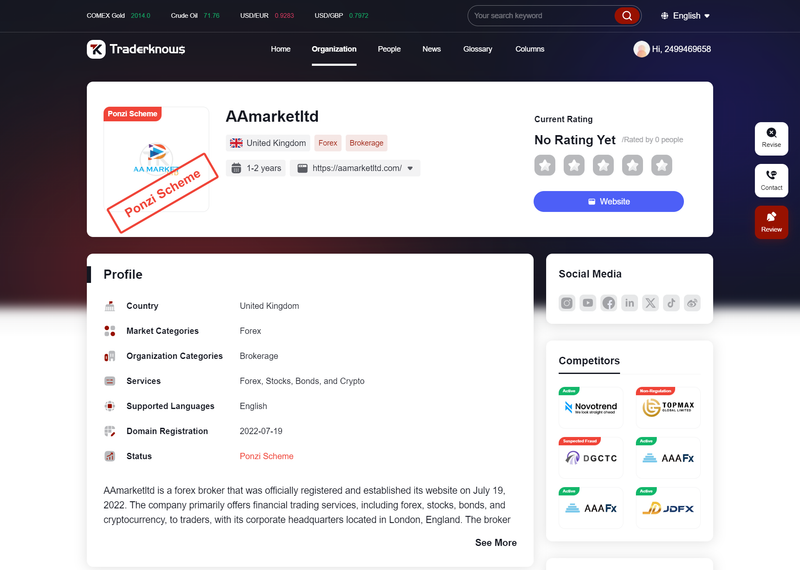Open the X (Twitter) social icon
Viewport: 800px width, 570px height.
click(651, 303)
